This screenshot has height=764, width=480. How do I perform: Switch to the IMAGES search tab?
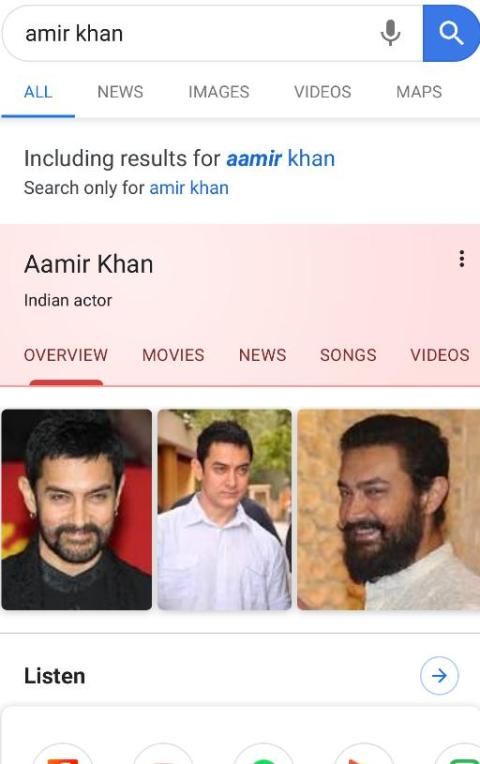point(219,92)
